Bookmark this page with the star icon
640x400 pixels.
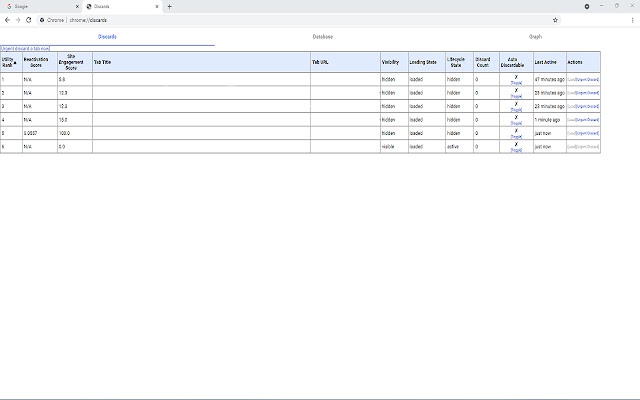click(x=555, y=20)
